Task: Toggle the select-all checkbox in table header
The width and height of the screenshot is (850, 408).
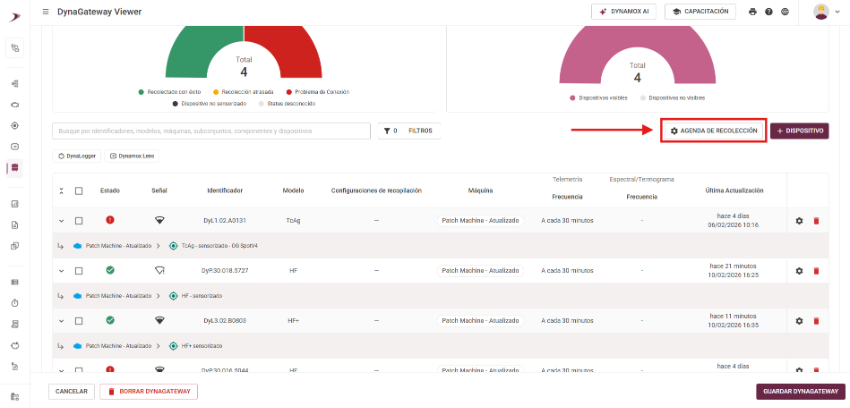Action: pyautogui.click(x=78, y=190)
